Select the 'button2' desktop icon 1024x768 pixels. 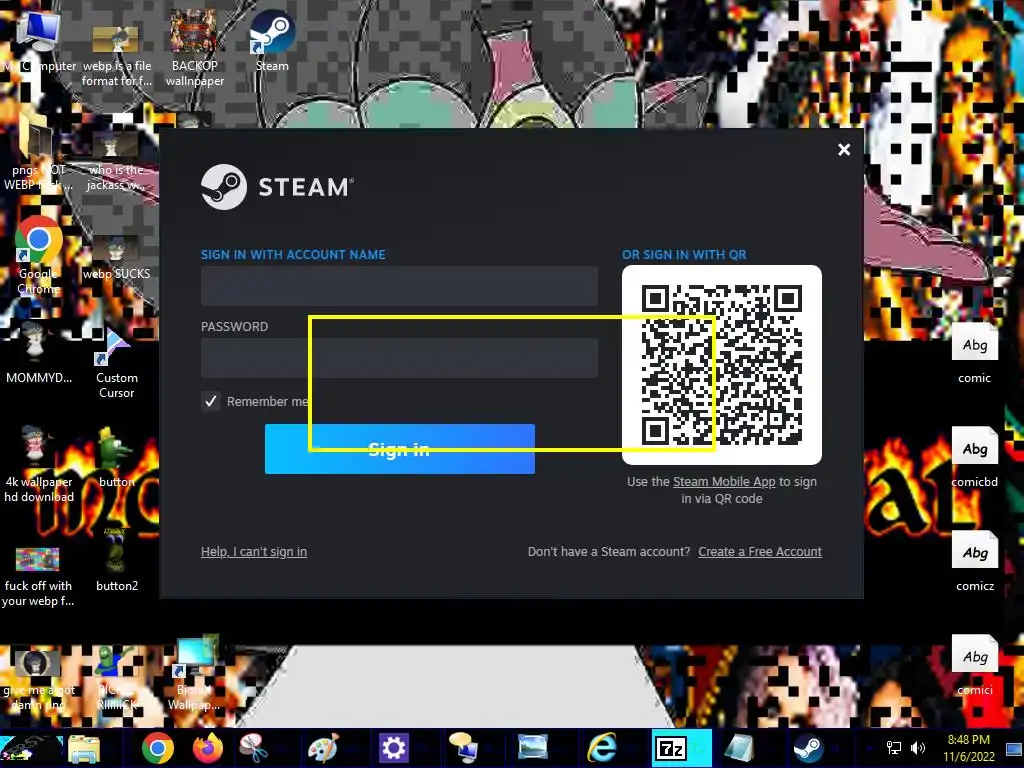coord(116,560)
